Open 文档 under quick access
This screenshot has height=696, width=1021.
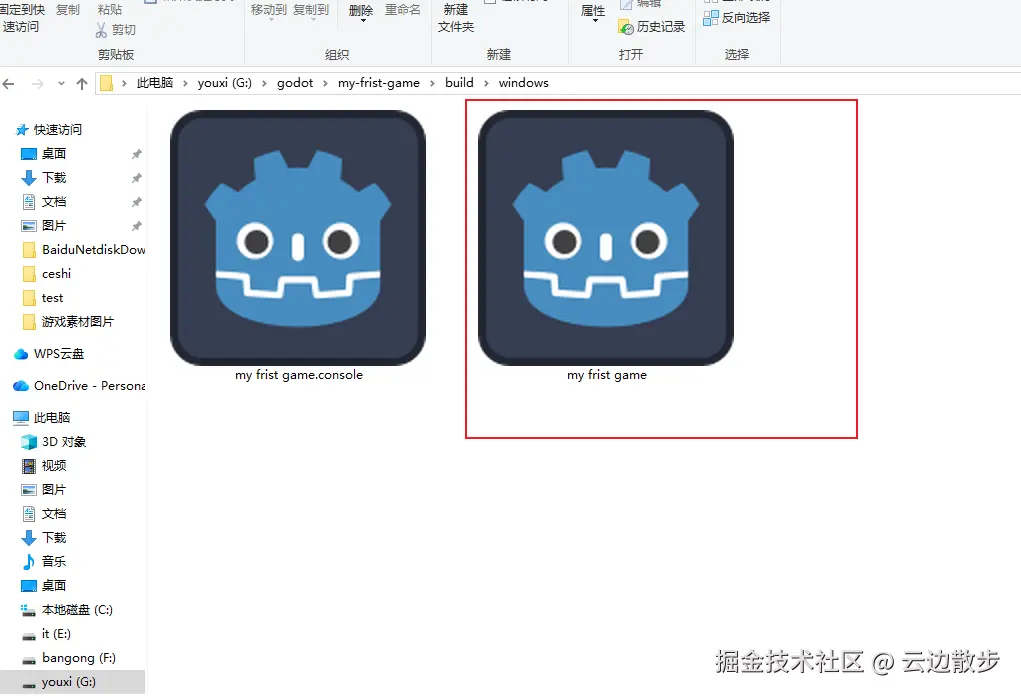coord(54,202)
